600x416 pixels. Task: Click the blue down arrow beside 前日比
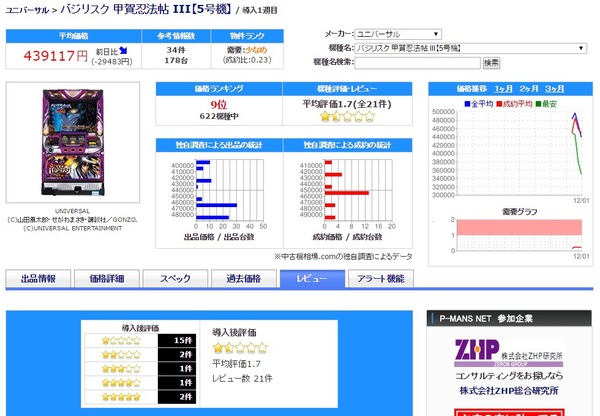[123, 51]
